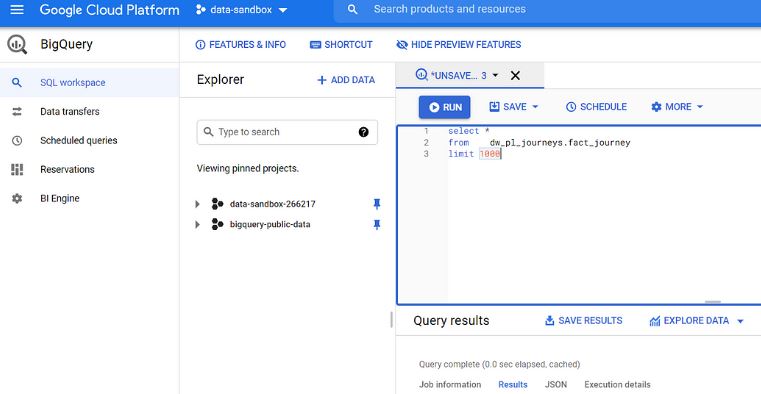Unpin the bigquery-public-data project
The width and height of the screenshot is (761, 394).
(x=377, y=225)
